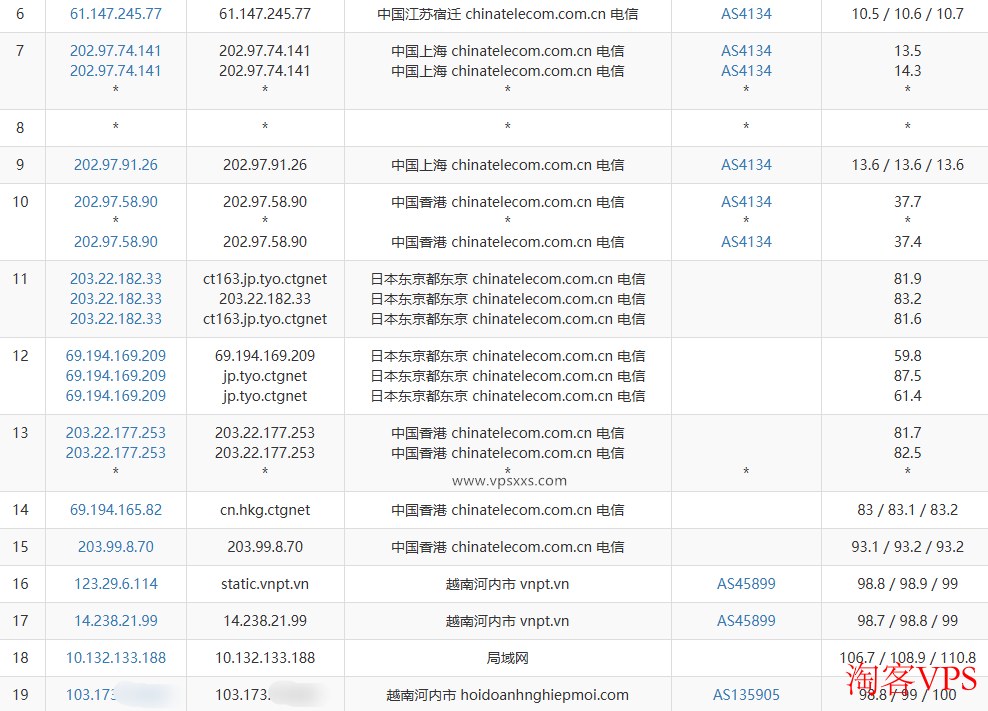Select latency value 10.5 / 10.6 / 10.7
Screen dimensions: 988x711
click(x=907, y=14)
